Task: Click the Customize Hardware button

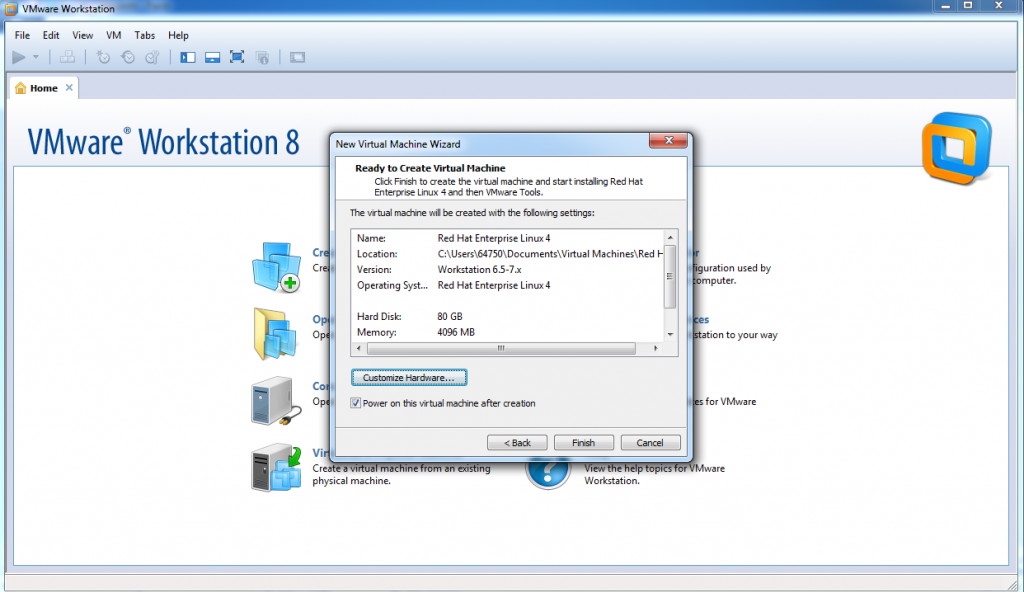Action: pos(409,378)
